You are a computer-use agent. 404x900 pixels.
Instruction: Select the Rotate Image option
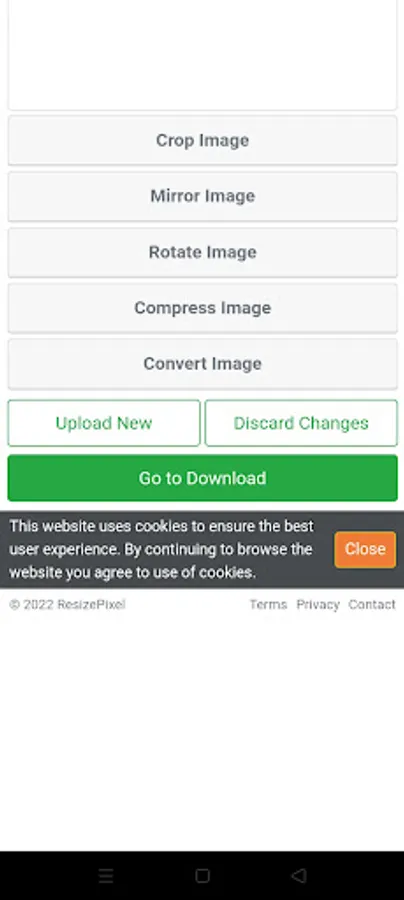pyautogui.click(x=202, y=252)
